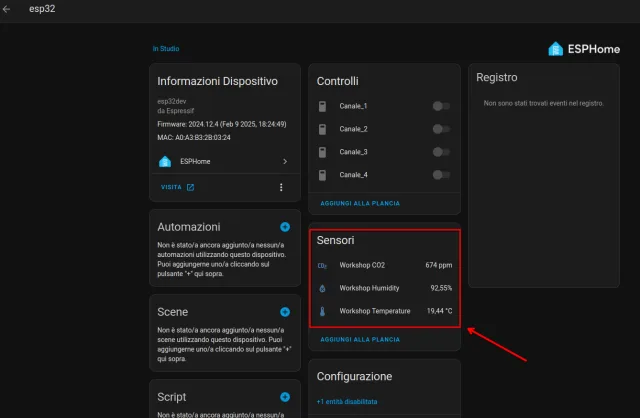640x418 pixels.
Task: Click the Workshop Humidity droplet icon
Action: pyautogui.click(x=322, y=288)
